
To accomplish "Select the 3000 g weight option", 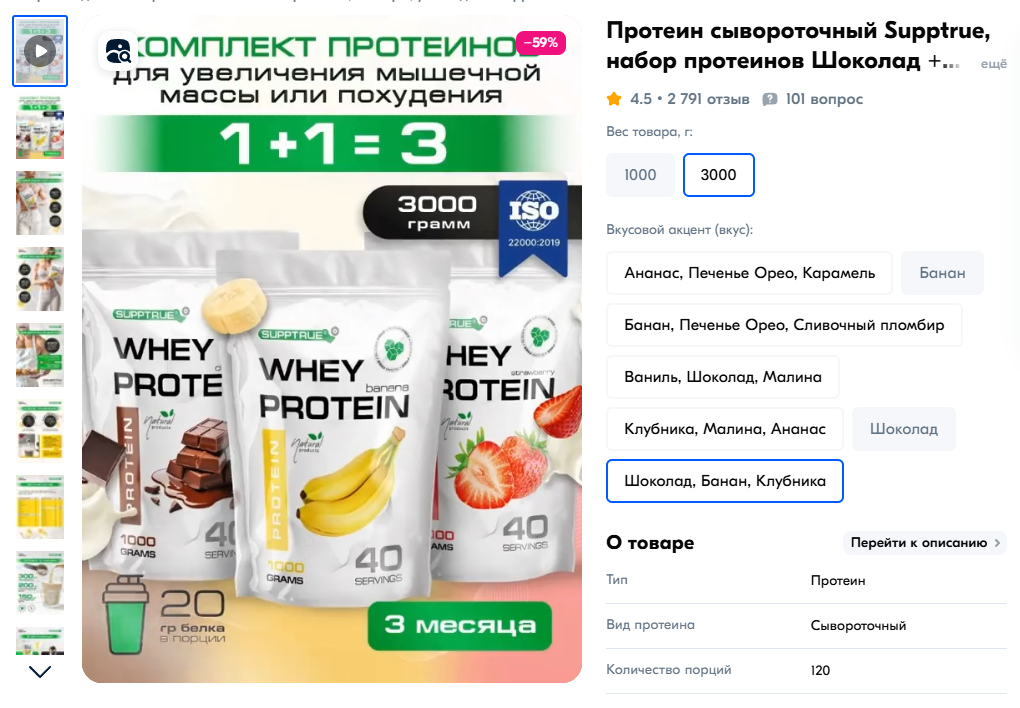I will point(719,175).
